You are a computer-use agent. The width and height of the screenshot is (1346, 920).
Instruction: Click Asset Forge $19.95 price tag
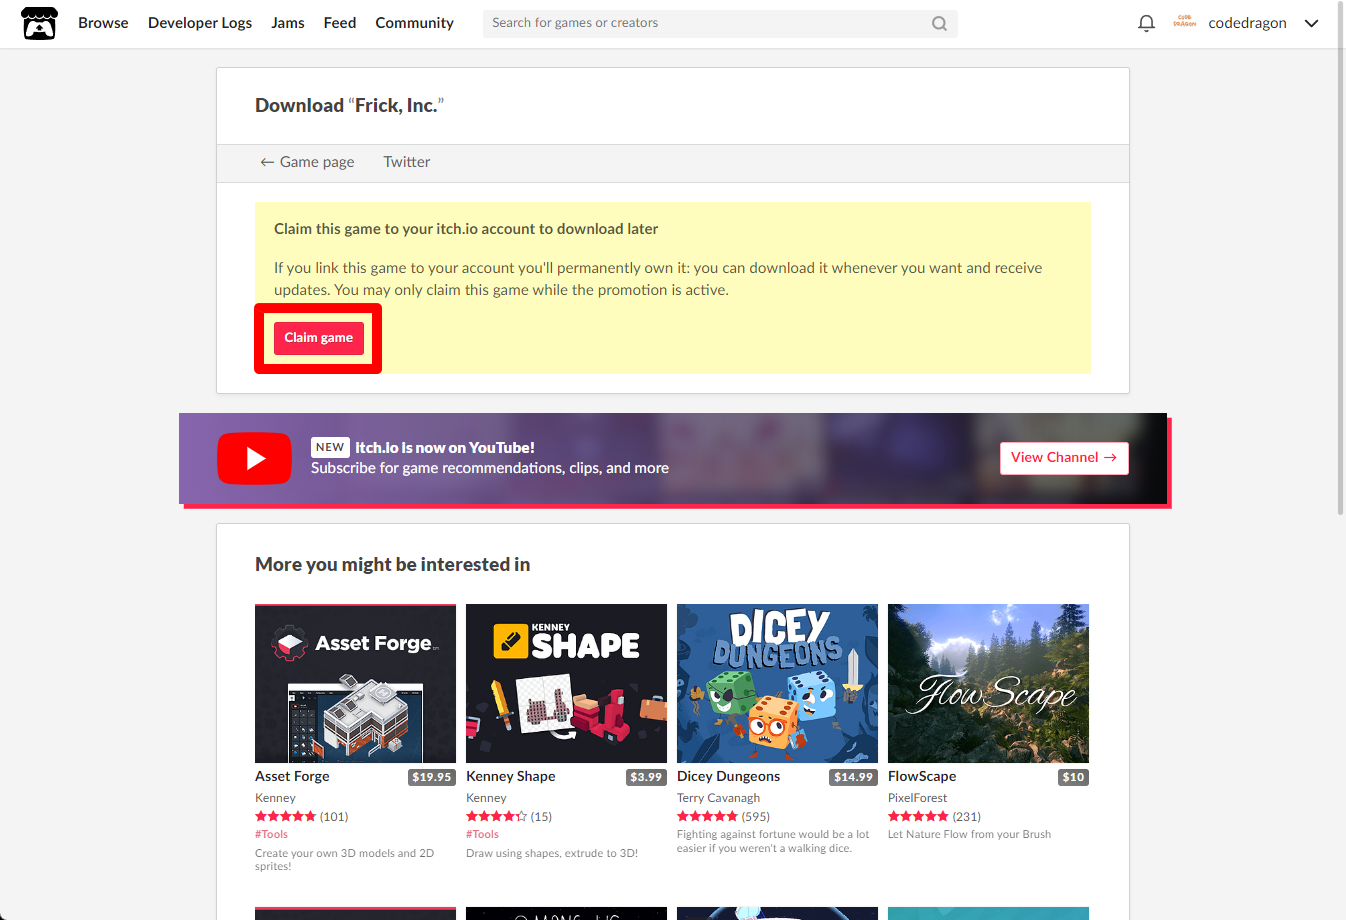[432, 777]
